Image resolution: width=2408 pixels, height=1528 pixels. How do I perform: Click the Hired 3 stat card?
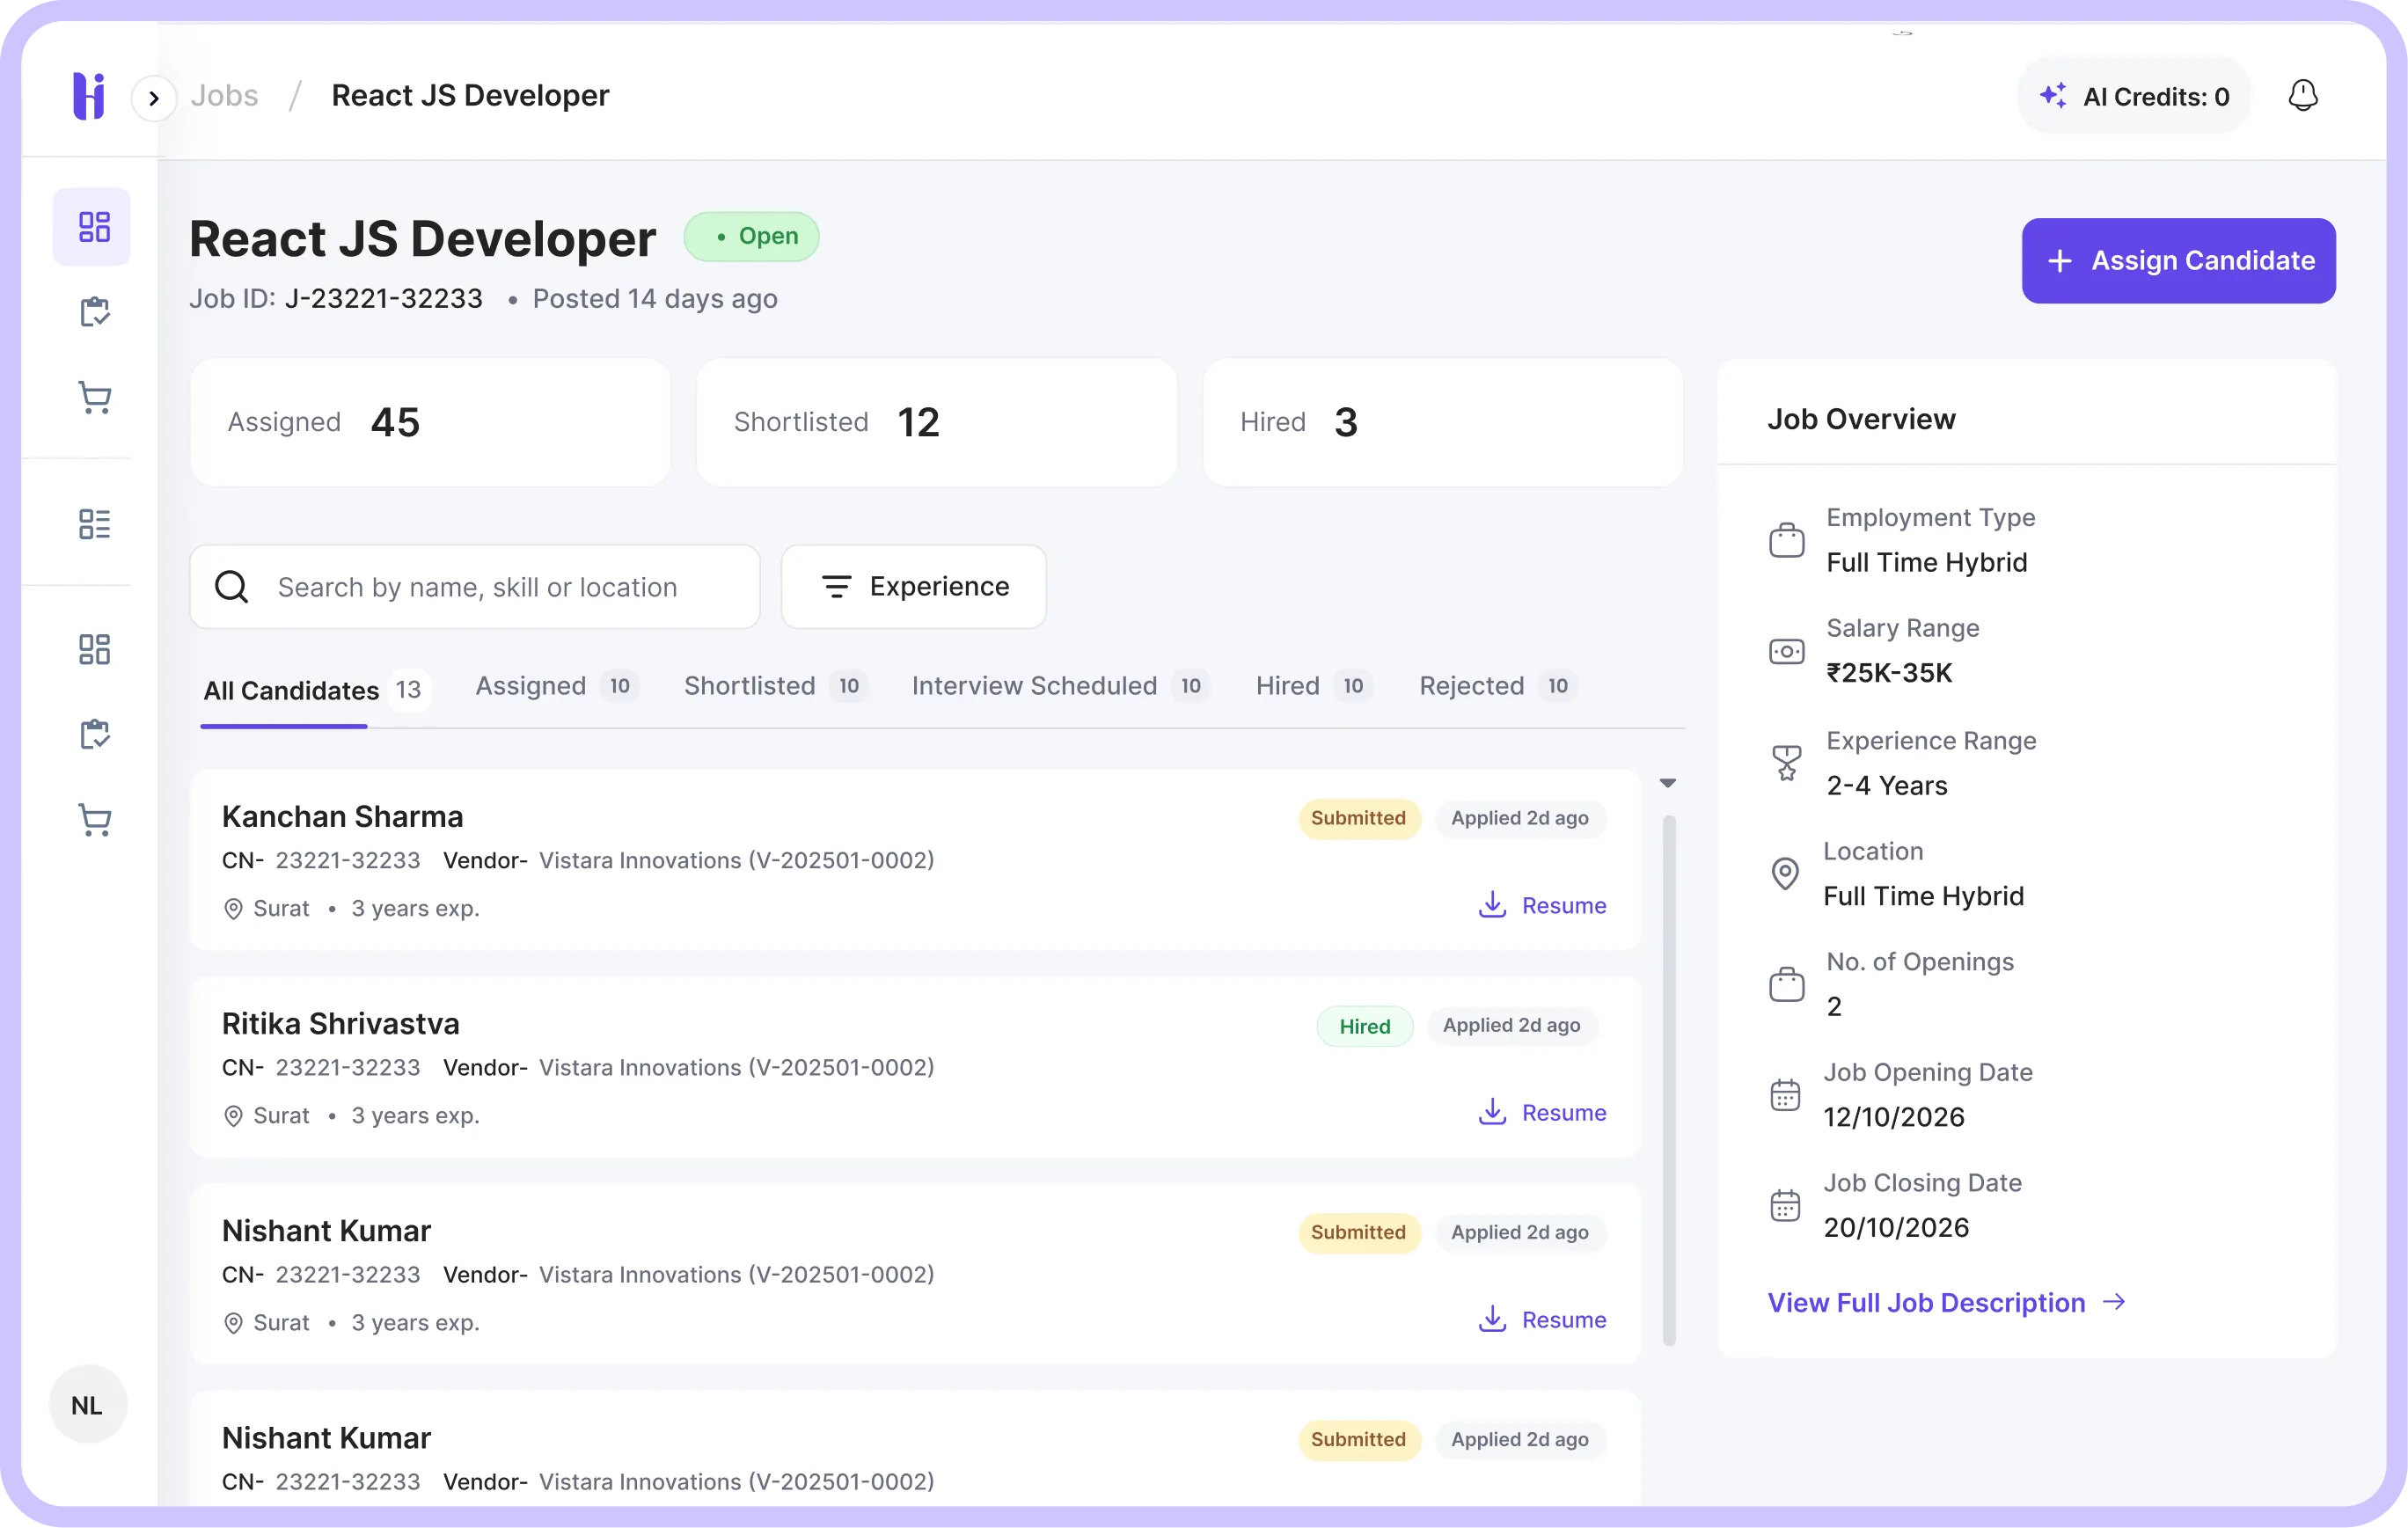click(x=1443, y=422)
